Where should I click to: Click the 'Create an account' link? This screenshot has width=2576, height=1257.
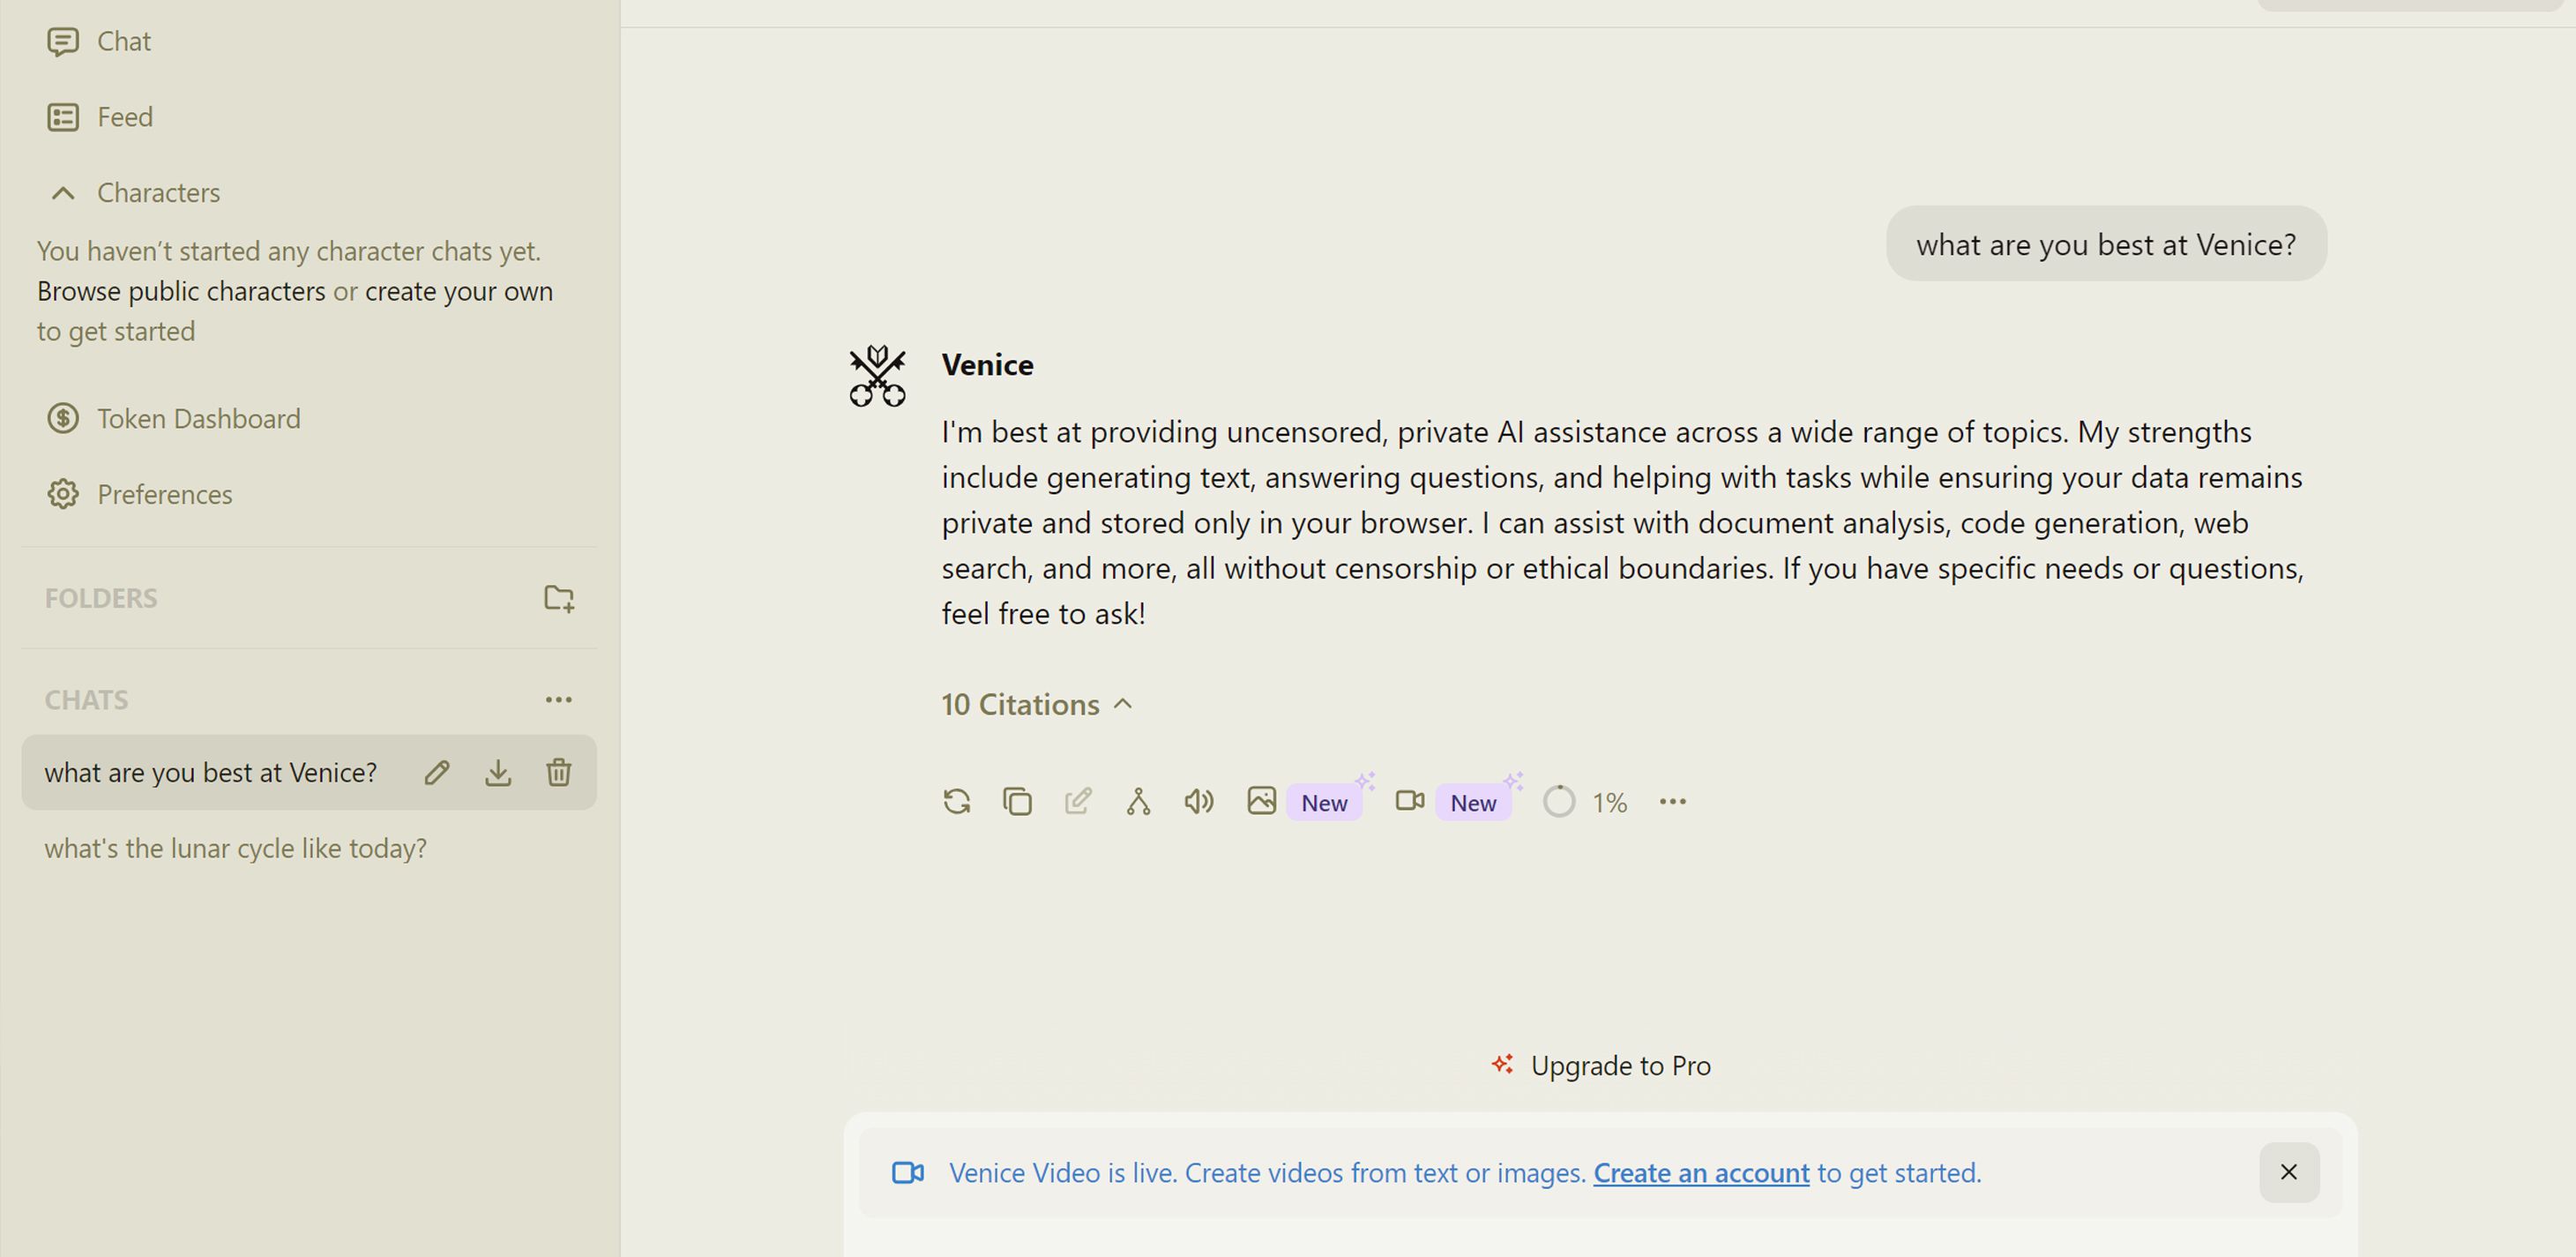pyautogui.click(x=1701, y=1173)
